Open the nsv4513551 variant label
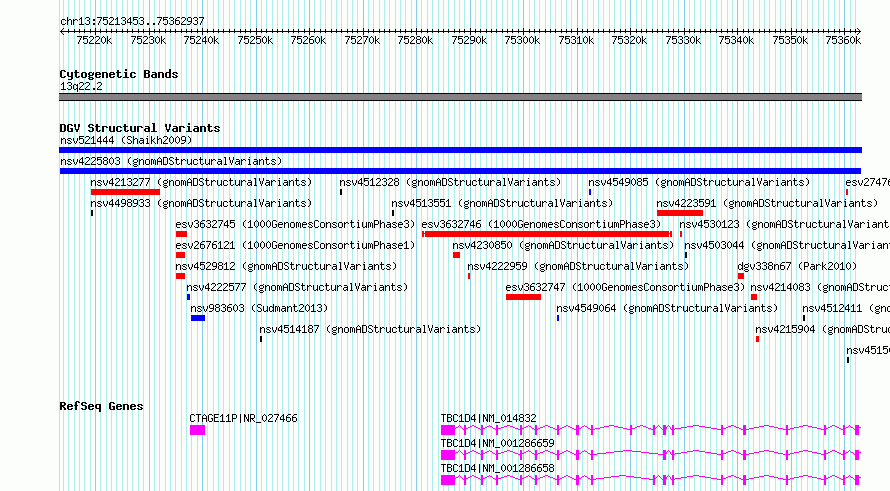Viewport: 890px width, 491px height. (502, 203)
